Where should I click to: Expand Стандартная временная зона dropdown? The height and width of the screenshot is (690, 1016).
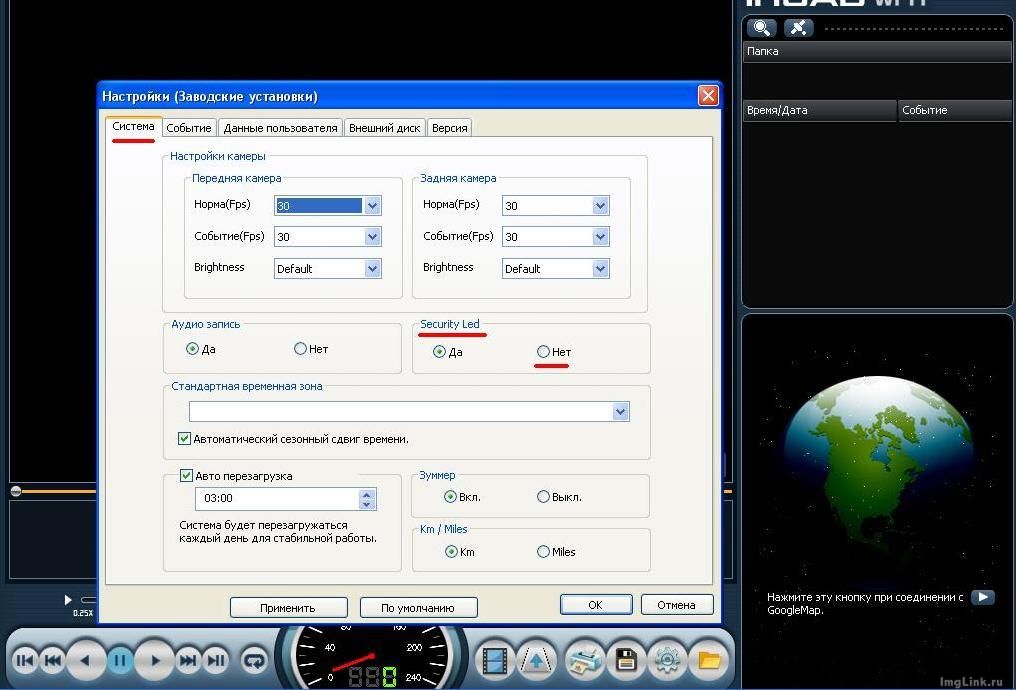(620, 411)
